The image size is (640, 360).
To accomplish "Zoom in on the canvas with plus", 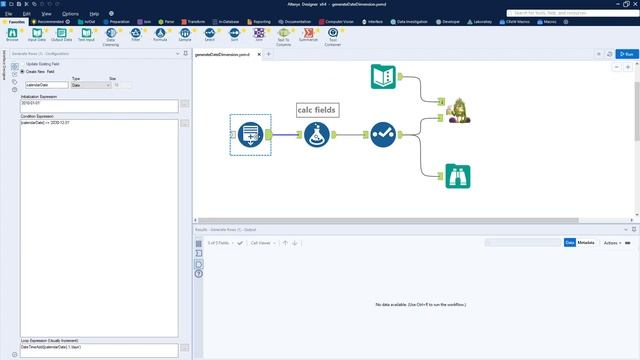I will pos(628,67).
